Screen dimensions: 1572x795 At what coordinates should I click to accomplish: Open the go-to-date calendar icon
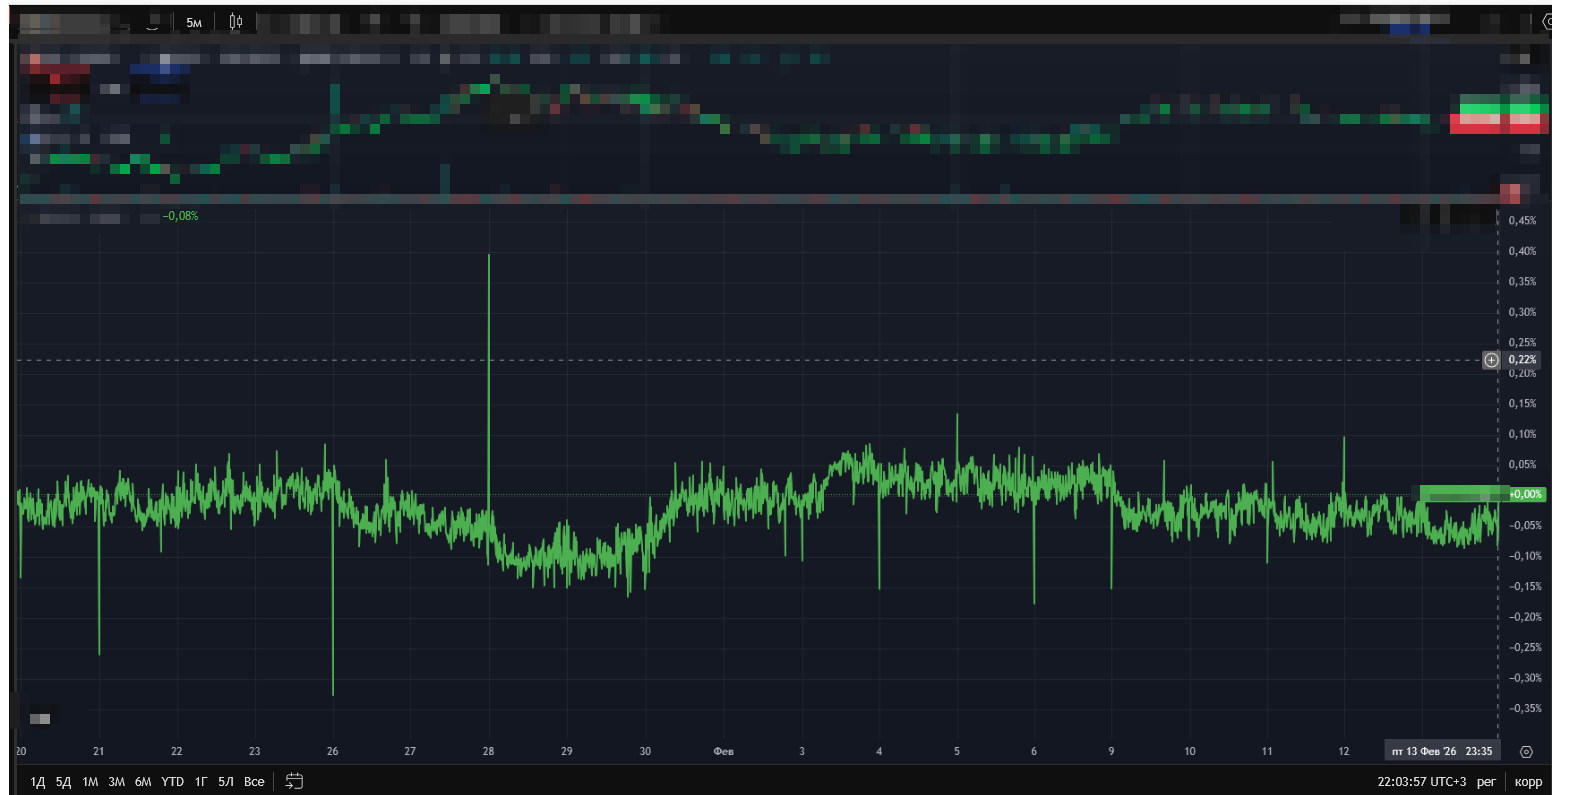[294, 781]
